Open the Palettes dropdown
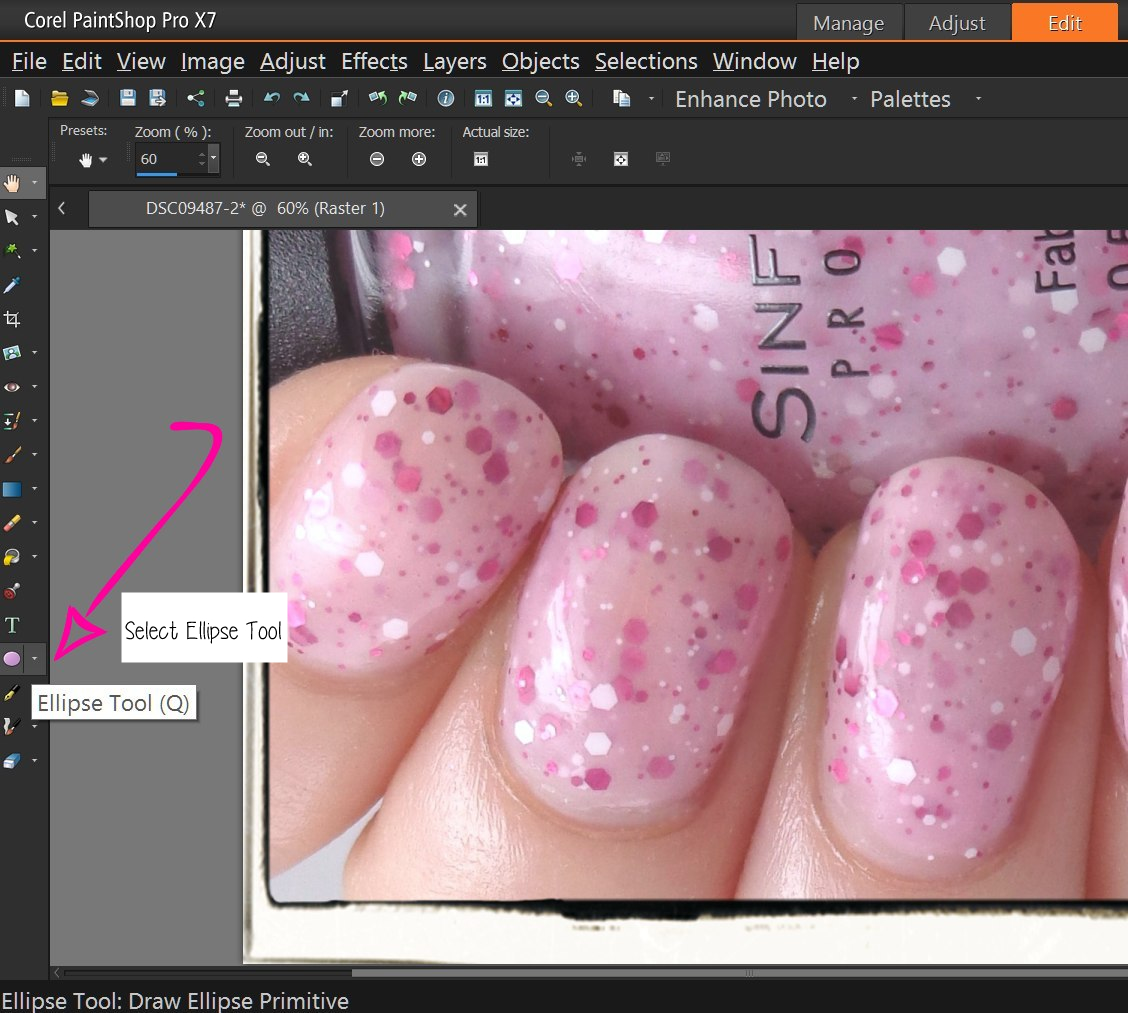Screen dimensions: 1128x1013 point(909,98)
